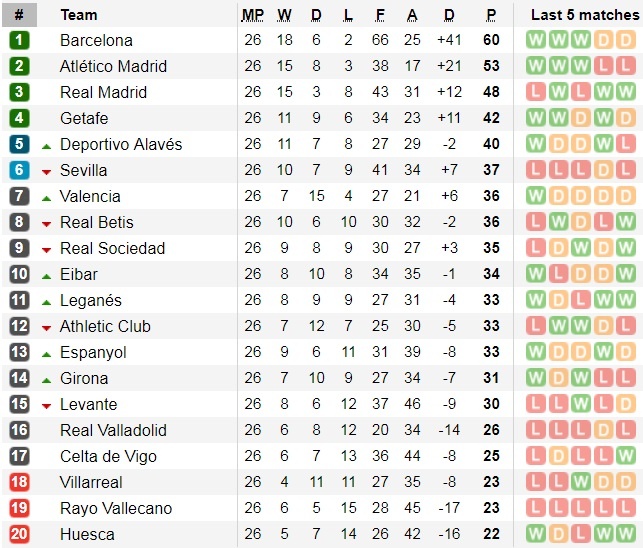Sort by the W wins column header

coord(284,15)
